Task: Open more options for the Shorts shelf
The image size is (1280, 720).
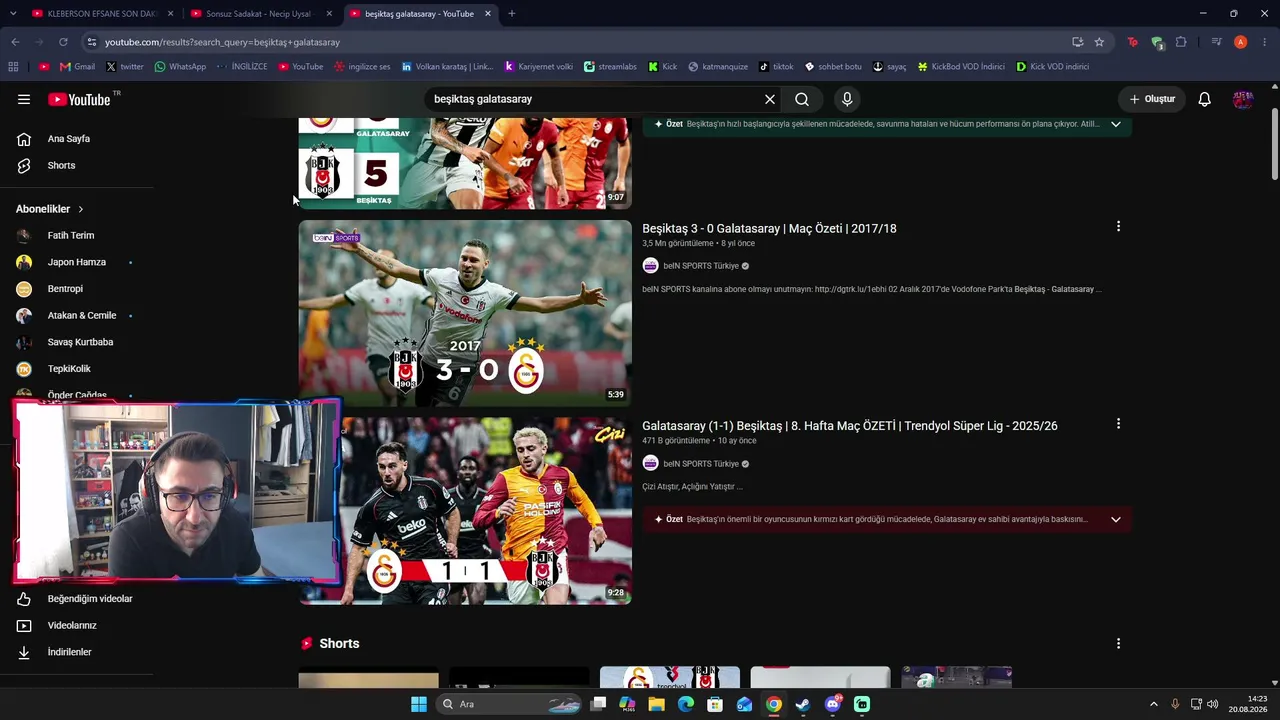Action: (1118, 644)
